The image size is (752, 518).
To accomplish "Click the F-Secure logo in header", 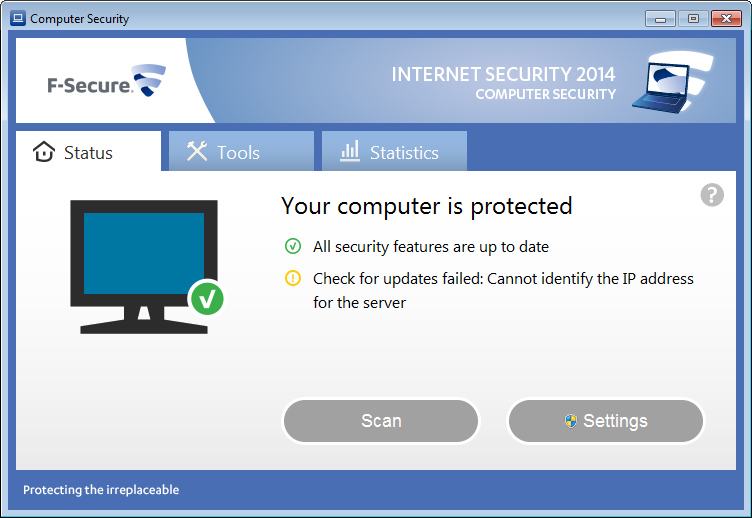I will (106, 82).
